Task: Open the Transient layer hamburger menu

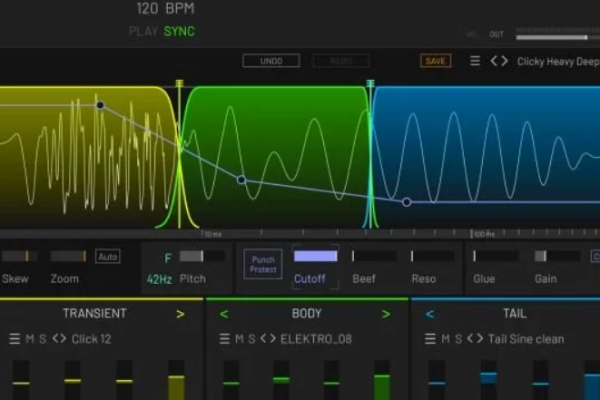Action: click(x=14, y=339)
